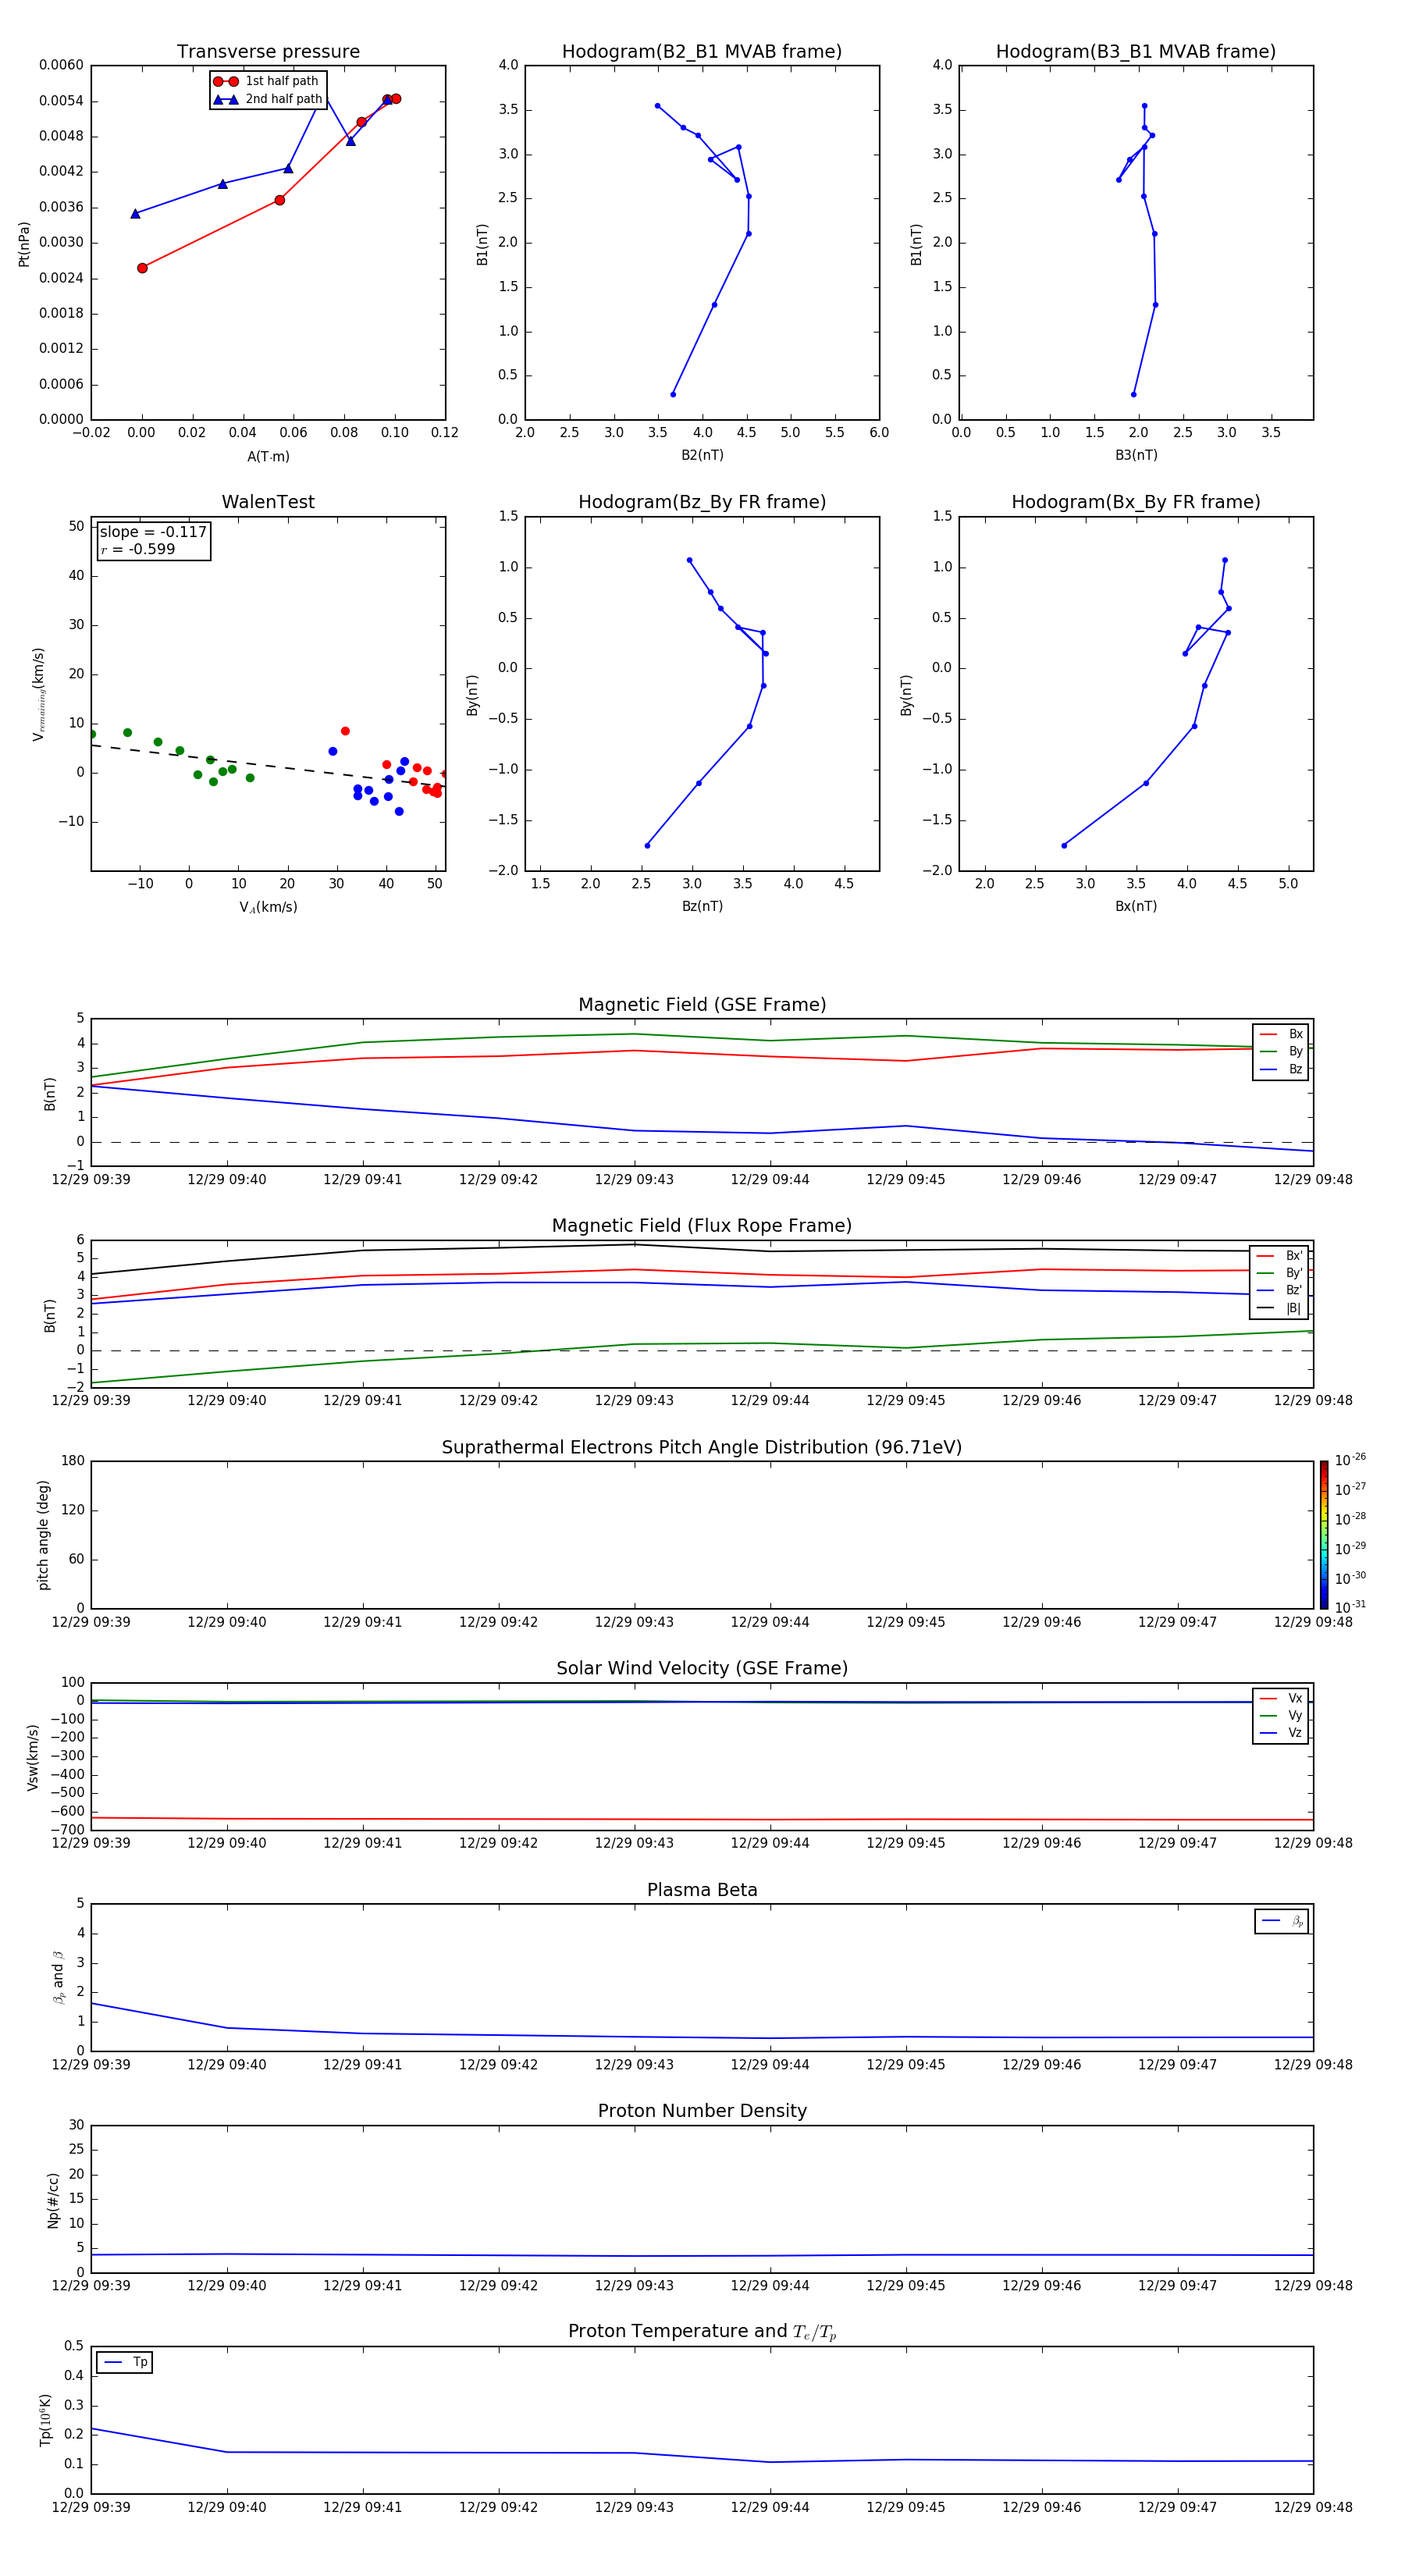Screen dimensions: 1405x2576
Task: Click the 'Plasma Beta' panel title
Action: (702, 1890)
